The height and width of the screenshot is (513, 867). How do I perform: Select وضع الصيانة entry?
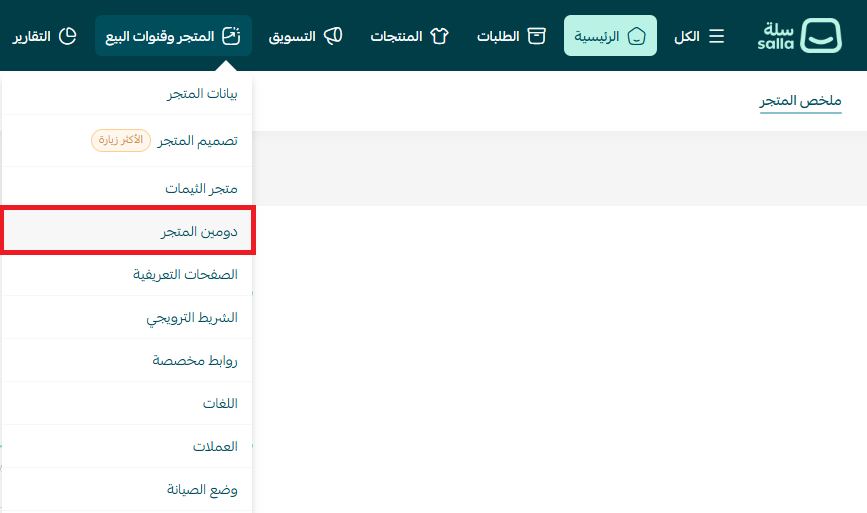(x=127, y=489)
